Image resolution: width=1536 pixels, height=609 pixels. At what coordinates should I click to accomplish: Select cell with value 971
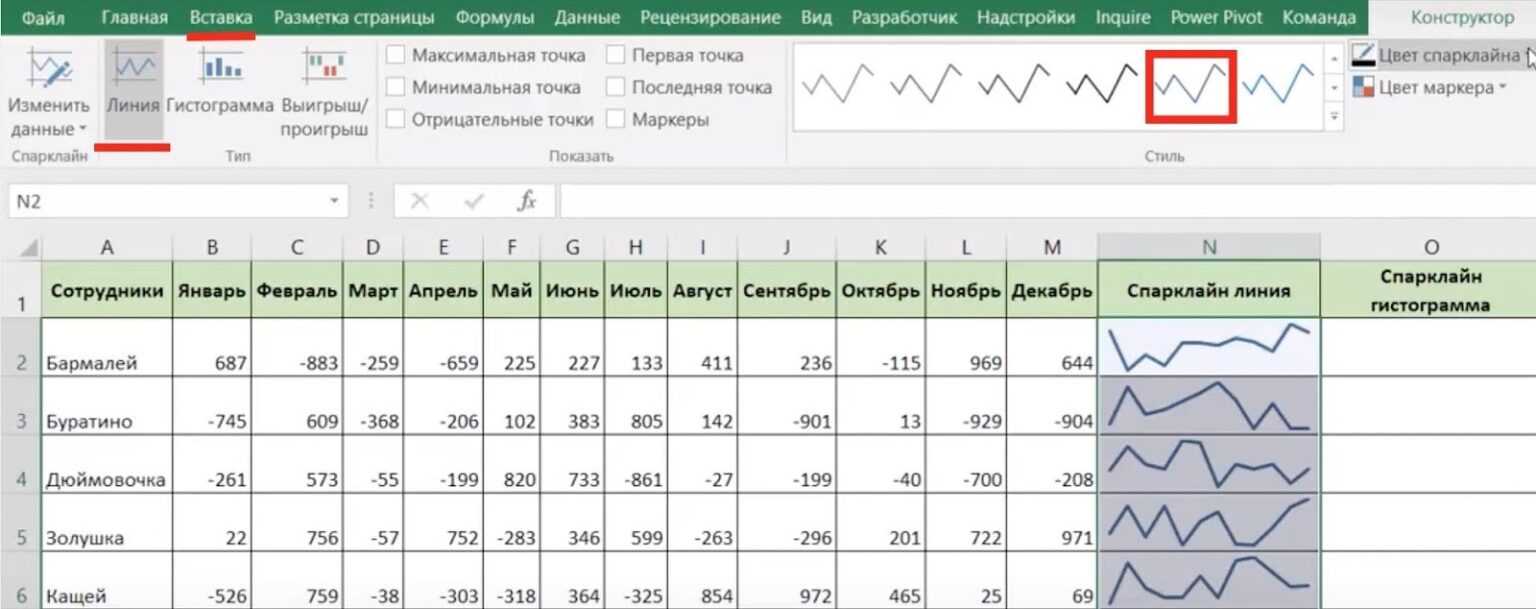click(1052, 522)
